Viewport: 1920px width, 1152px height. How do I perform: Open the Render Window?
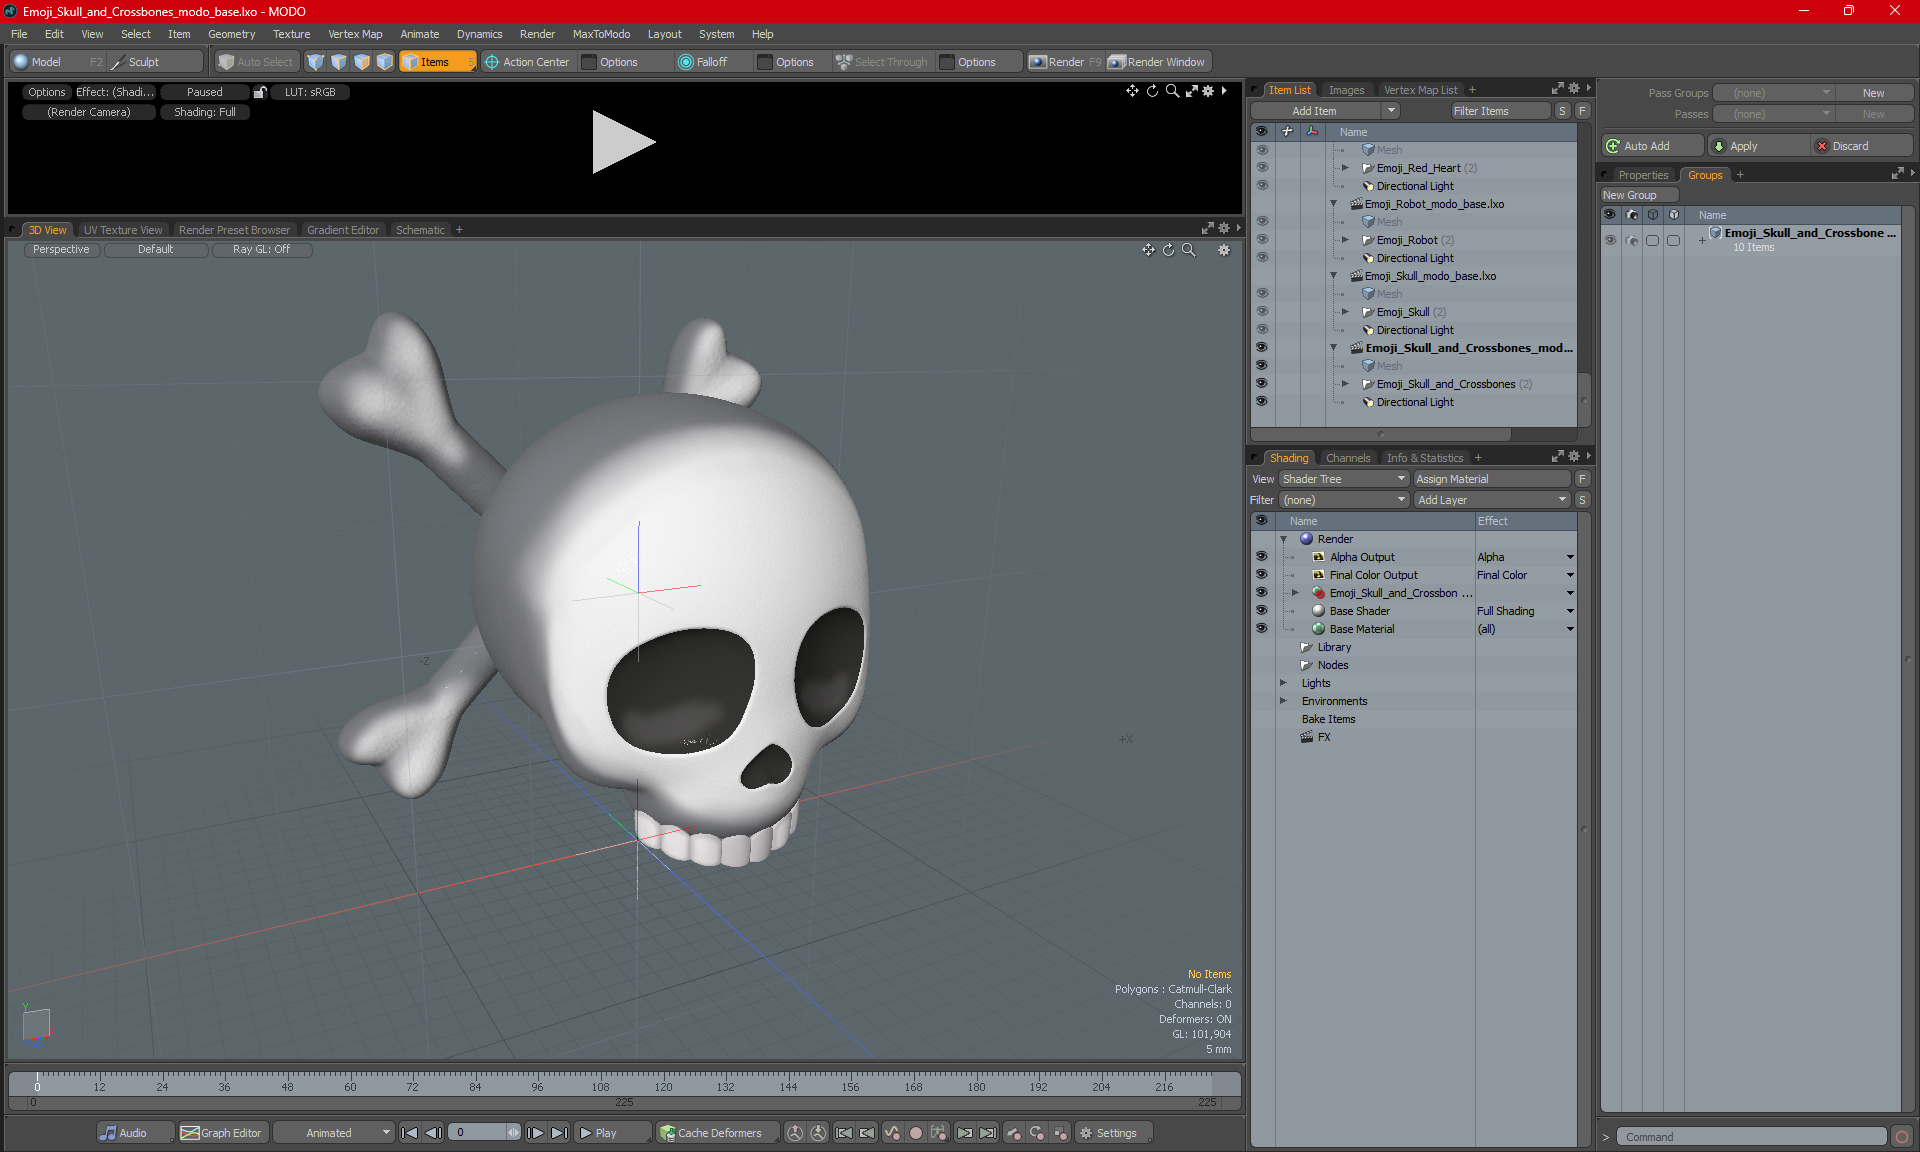(1158, 62)
